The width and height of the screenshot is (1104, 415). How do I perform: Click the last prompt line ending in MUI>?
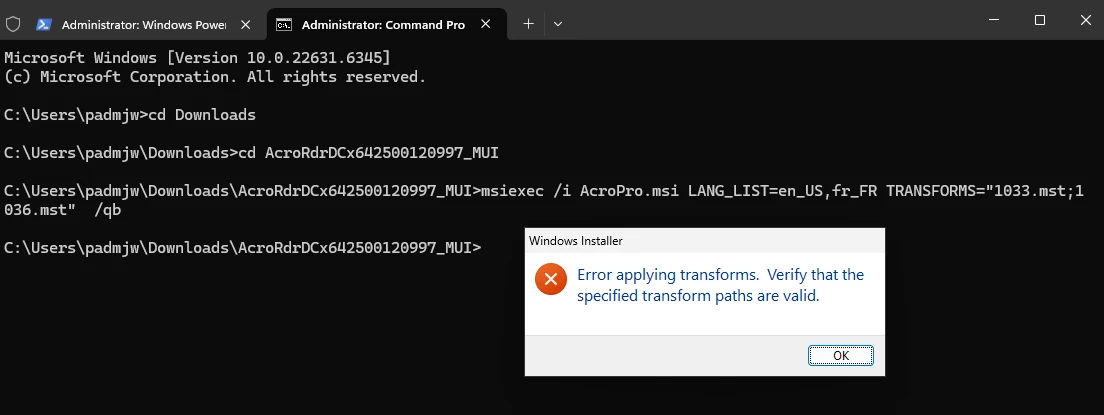coord(243,248)
